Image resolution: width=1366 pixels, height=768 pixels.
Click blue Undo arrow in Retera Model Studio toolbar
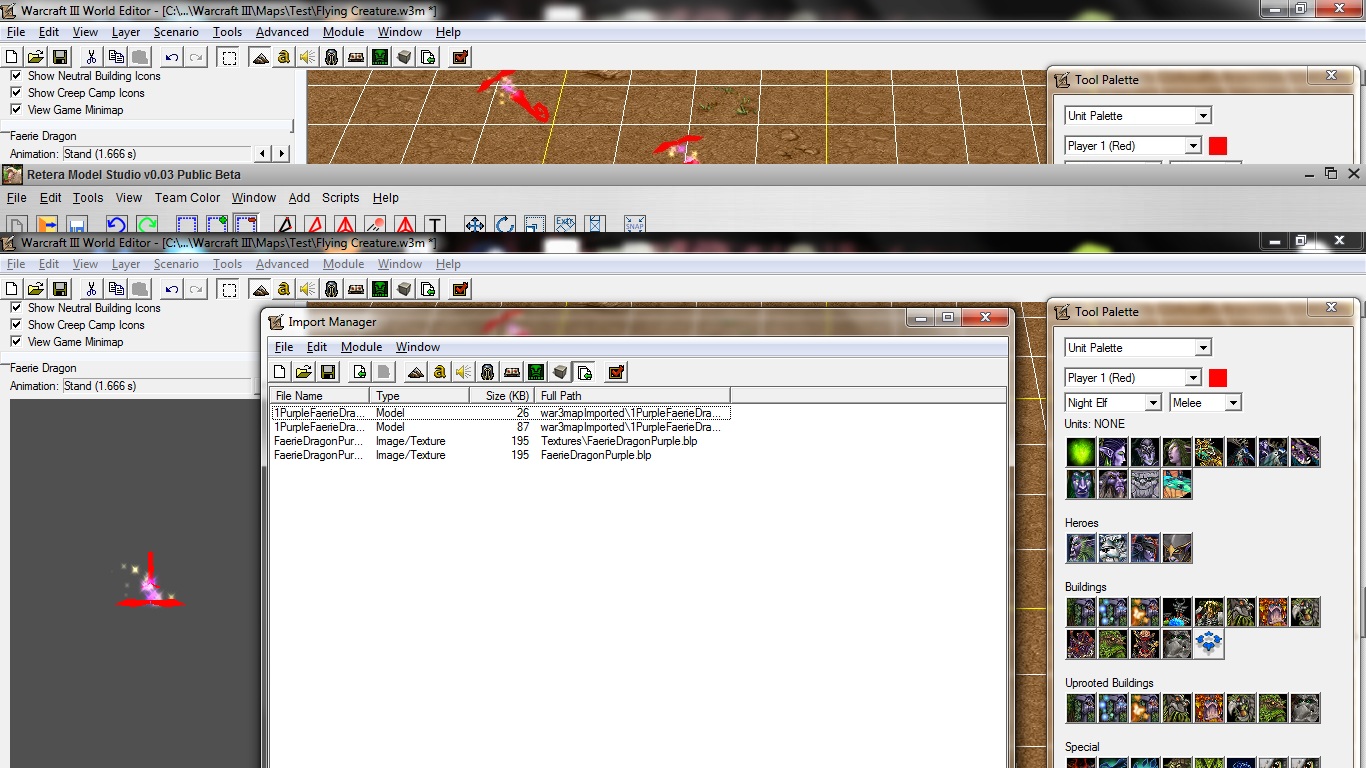[x=117, y=226]
